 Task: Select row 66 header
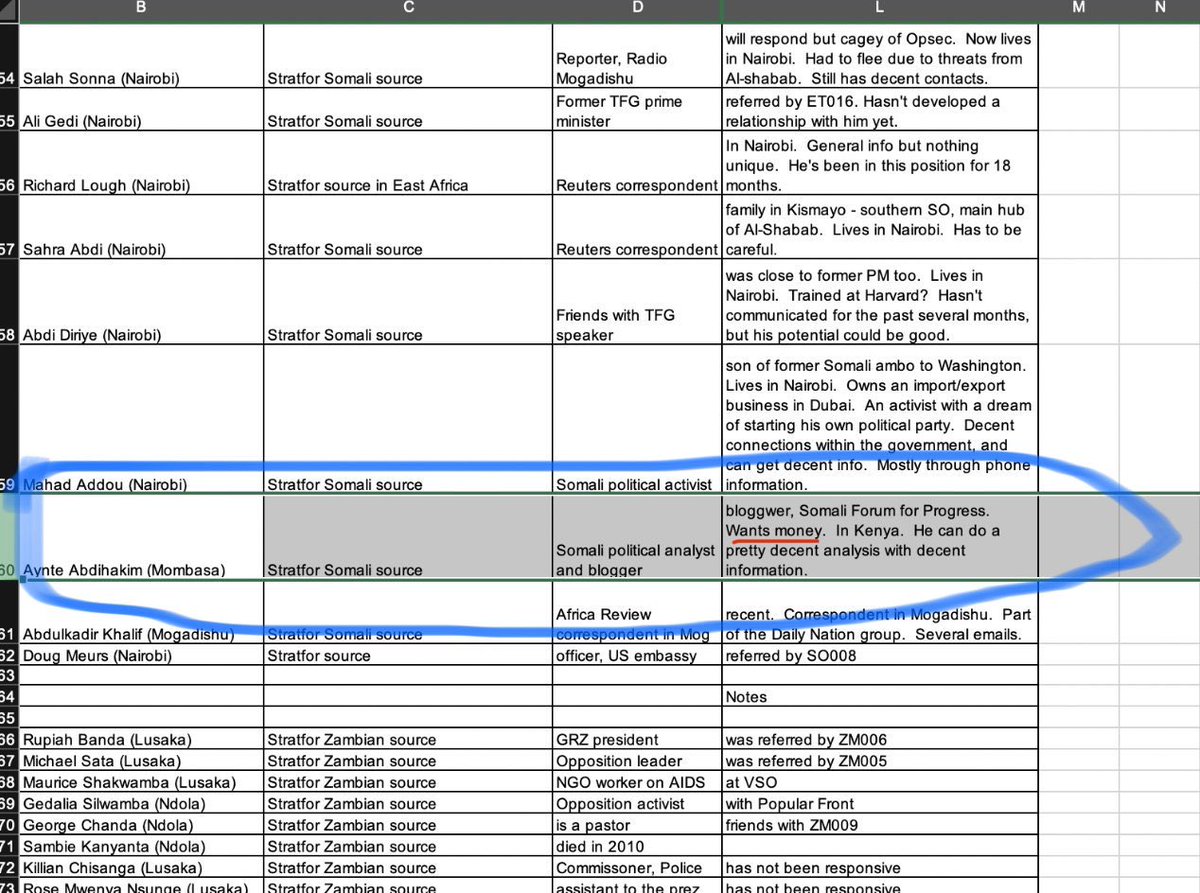click(x=9, y=741)
